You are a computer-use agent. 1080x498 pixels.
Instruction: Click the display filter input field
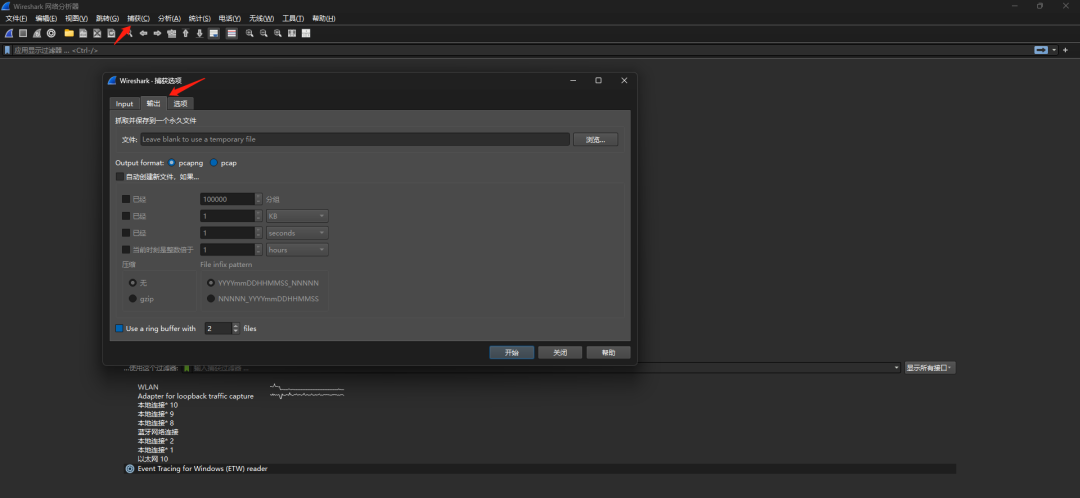pos(523,50)
